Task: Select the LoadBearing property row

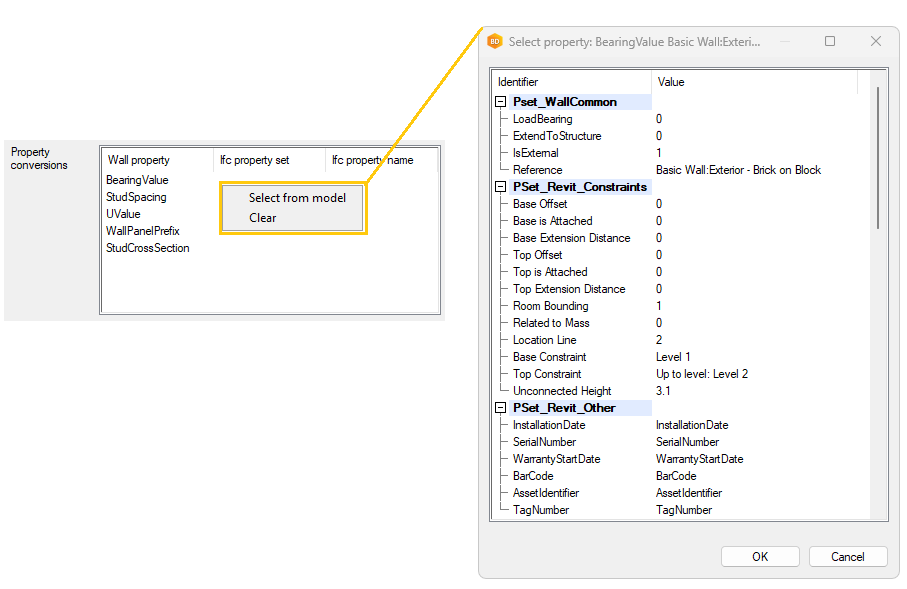Action: [542, 119]
